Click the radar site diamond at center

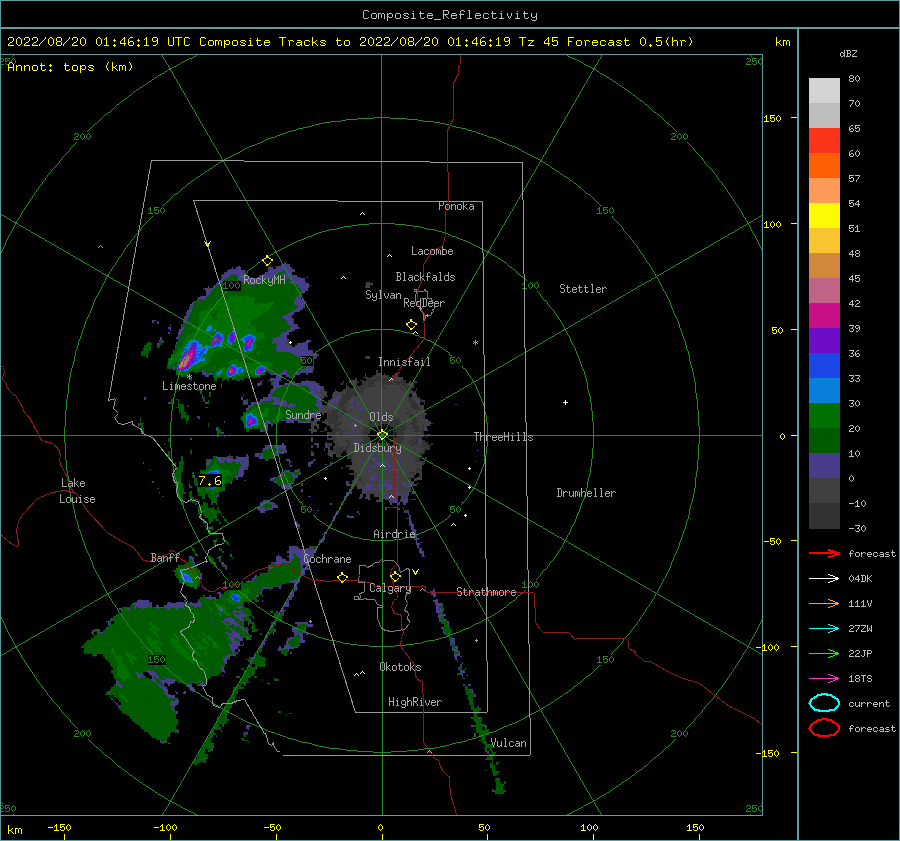(x=382, y=435)
